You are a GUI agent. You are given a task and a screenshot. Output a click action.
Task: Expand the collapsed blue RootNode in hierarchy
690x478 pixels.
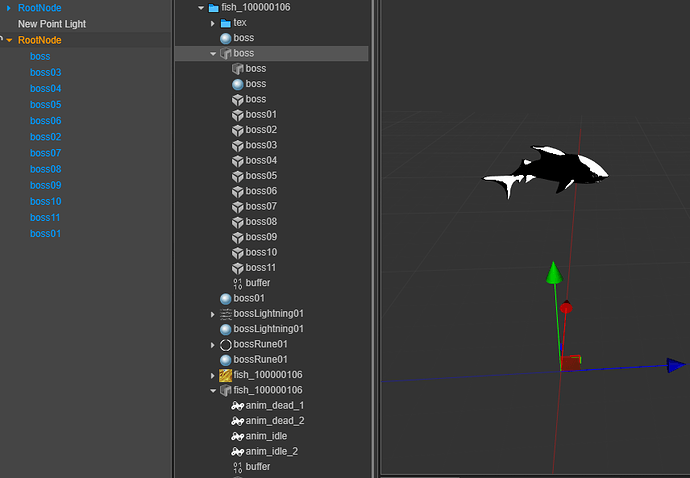[8, 8]
